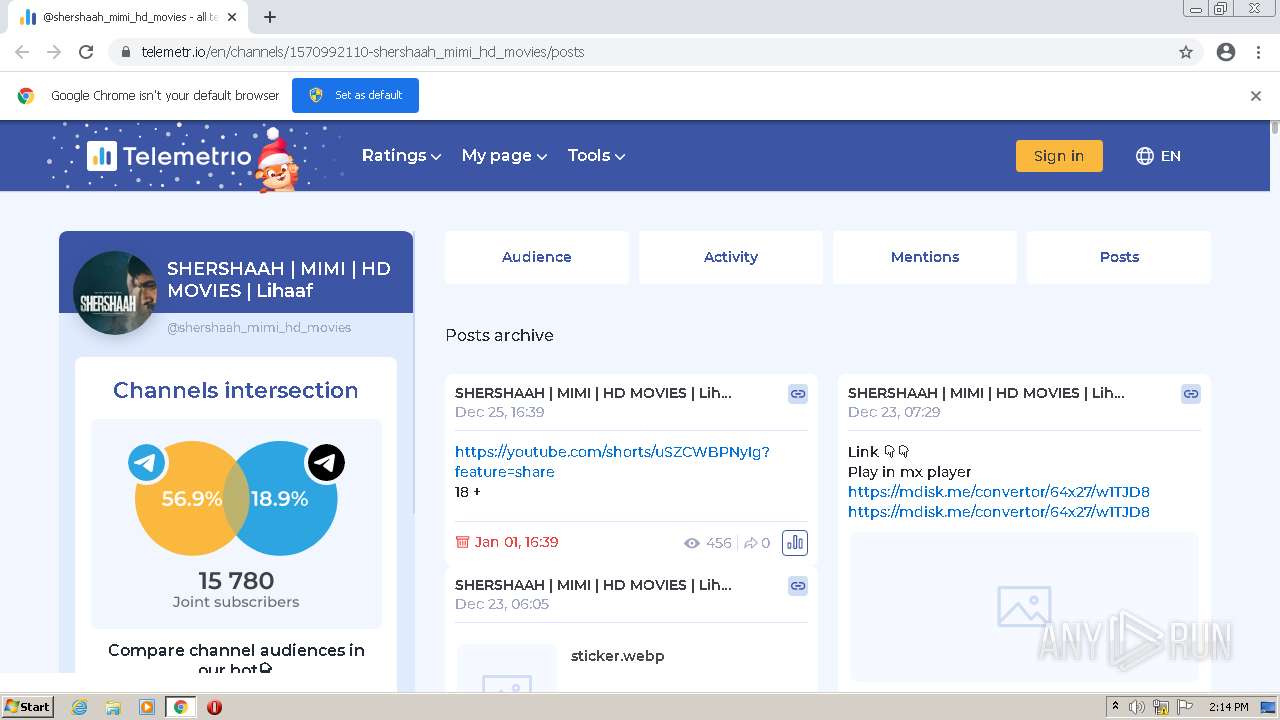Open the media player taskbar icon

tap(147, 707)
